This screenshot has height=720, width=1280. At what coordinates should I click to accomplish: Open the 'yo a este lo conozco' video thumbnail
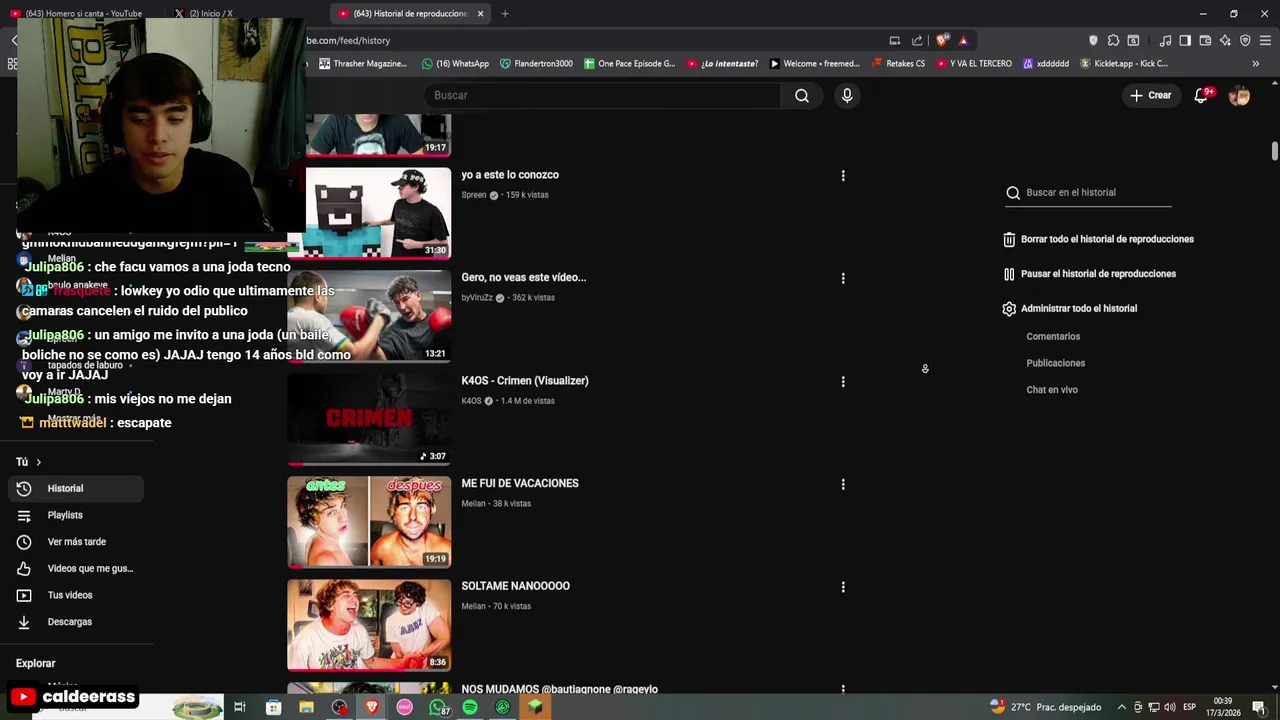coord(369,213)
